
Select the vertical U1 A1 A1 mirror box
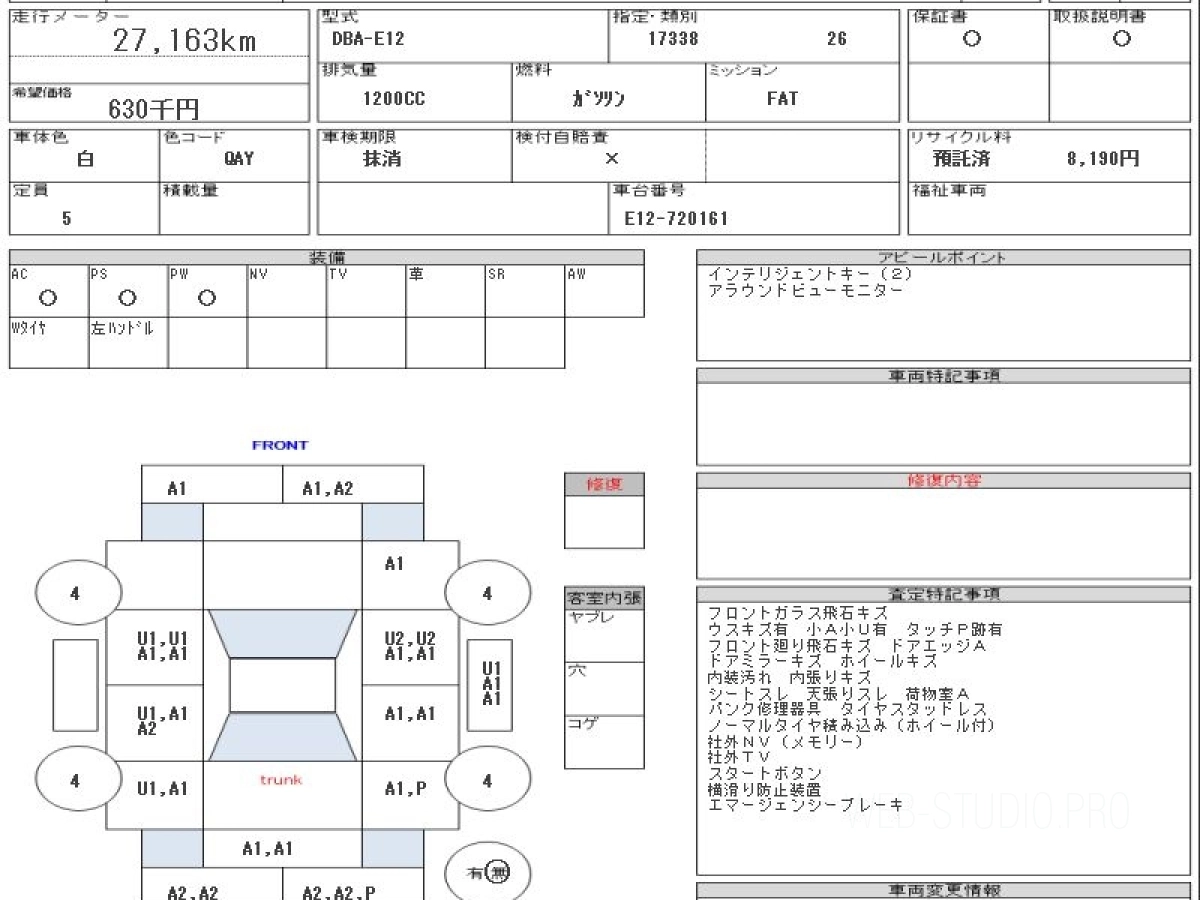(x=490, y=684)
